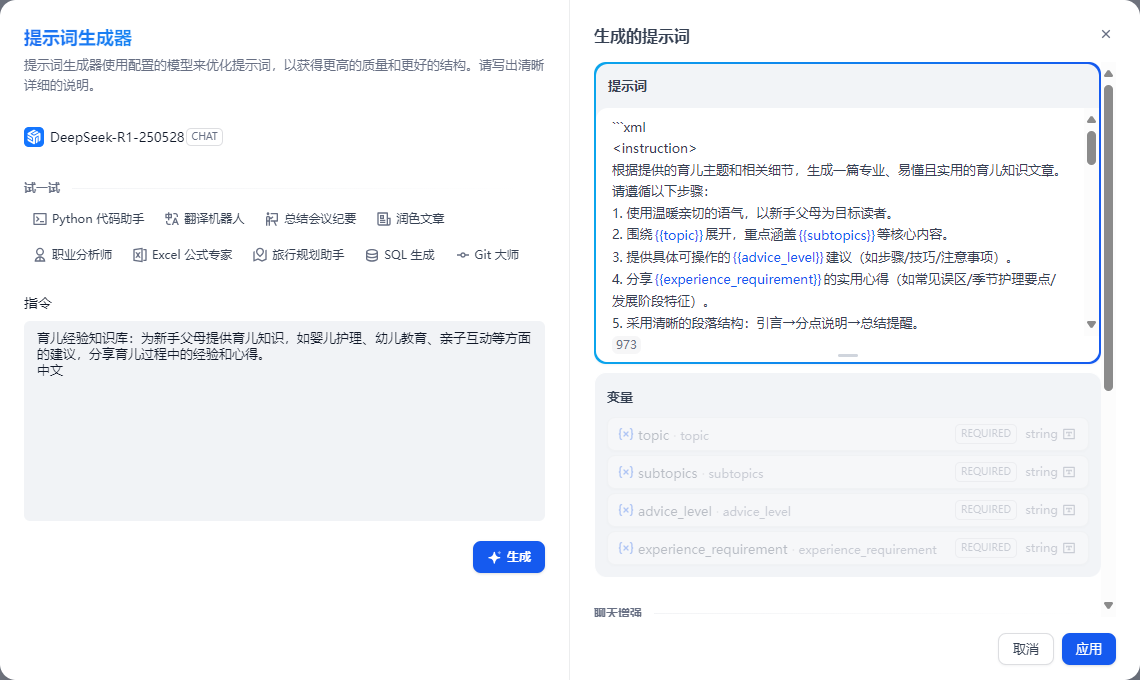Click the Excel 公式专家 icon
Screen dimensions: 1140x680
(x=140, y=255)
